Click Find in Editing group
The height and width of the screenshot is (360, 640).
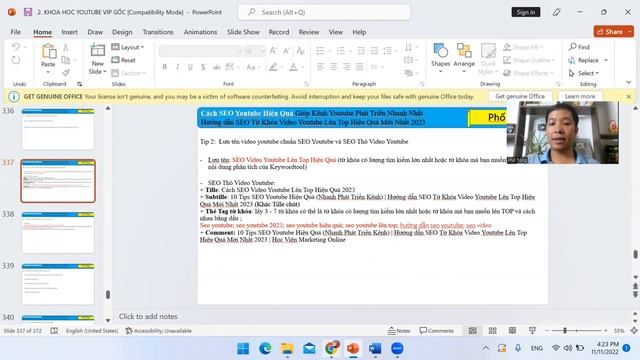click(x=580, y=47)
